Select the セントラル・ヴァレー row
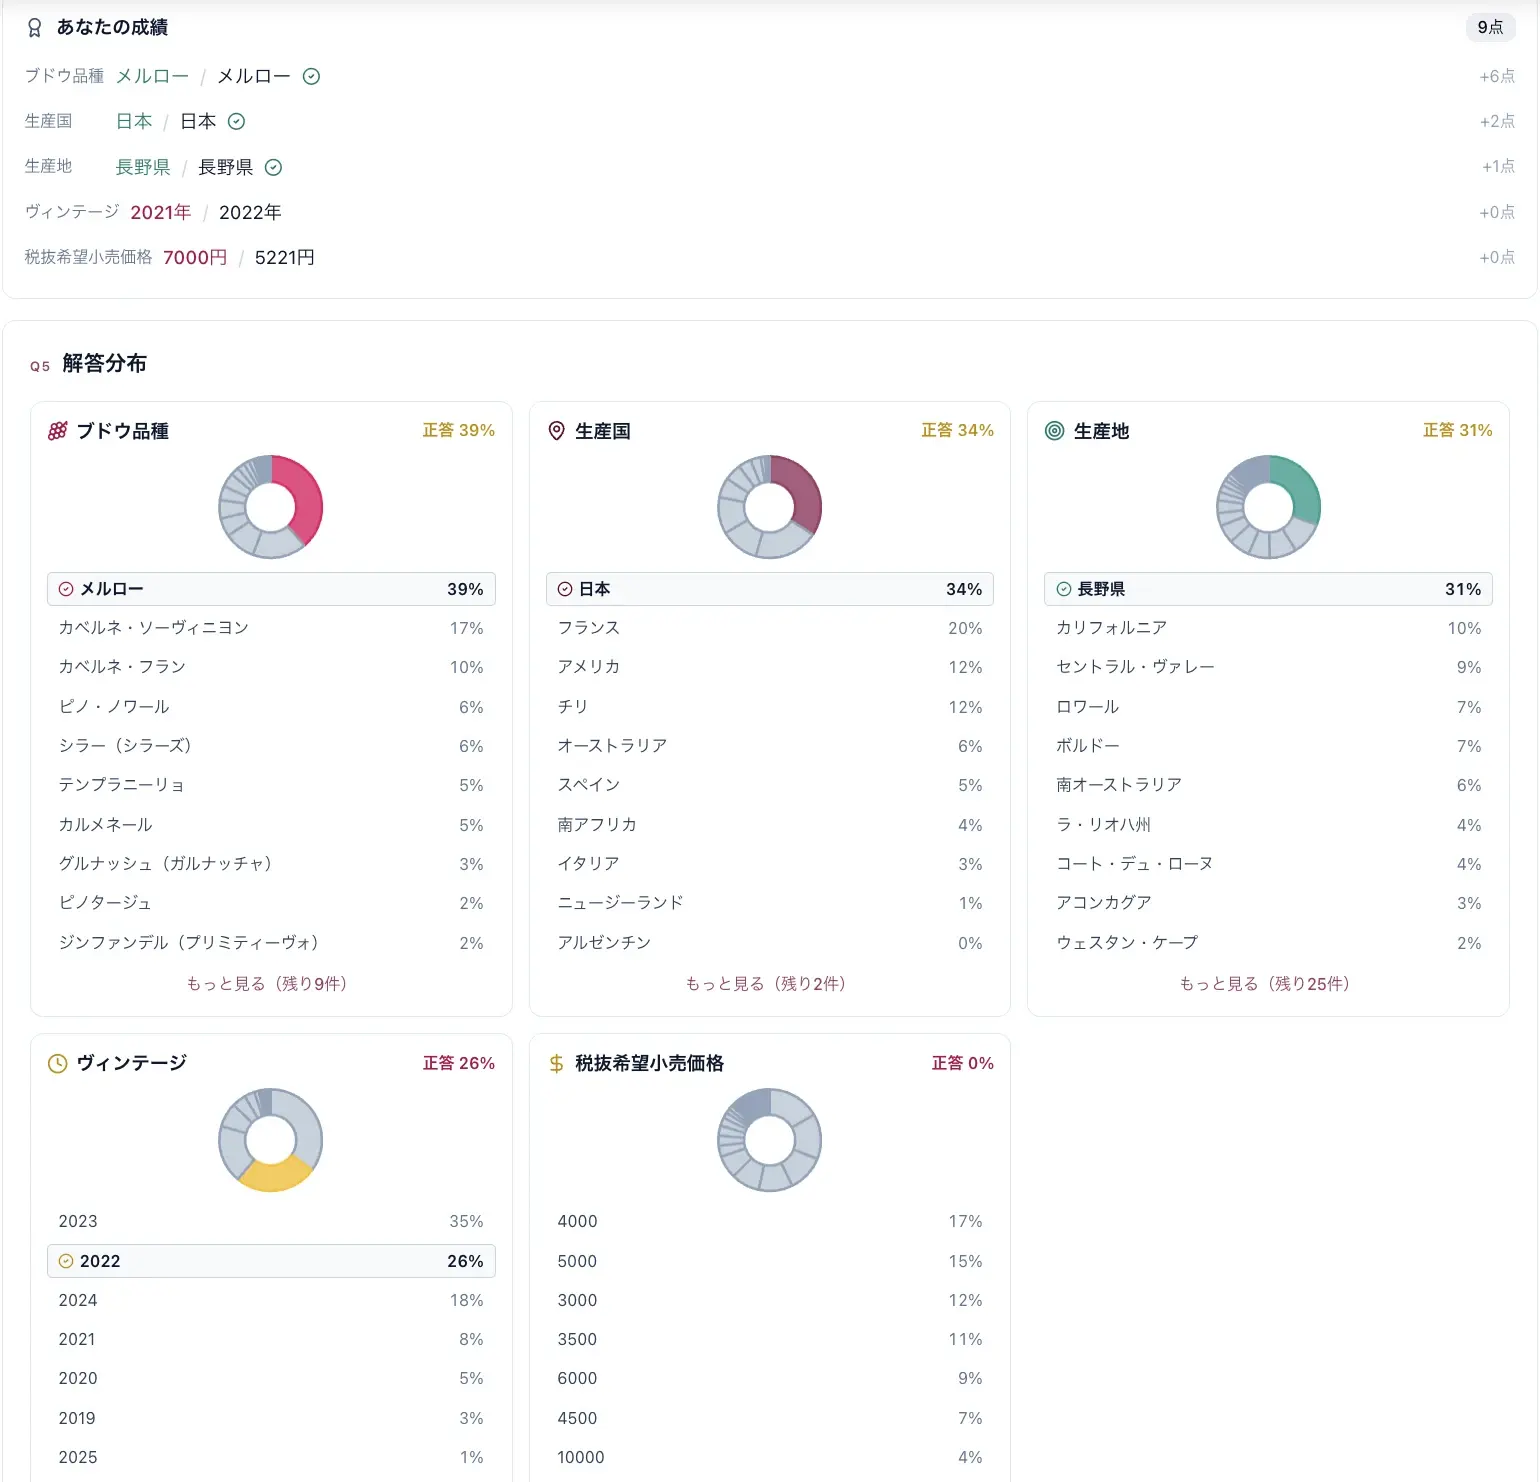 click(1269, 667)
